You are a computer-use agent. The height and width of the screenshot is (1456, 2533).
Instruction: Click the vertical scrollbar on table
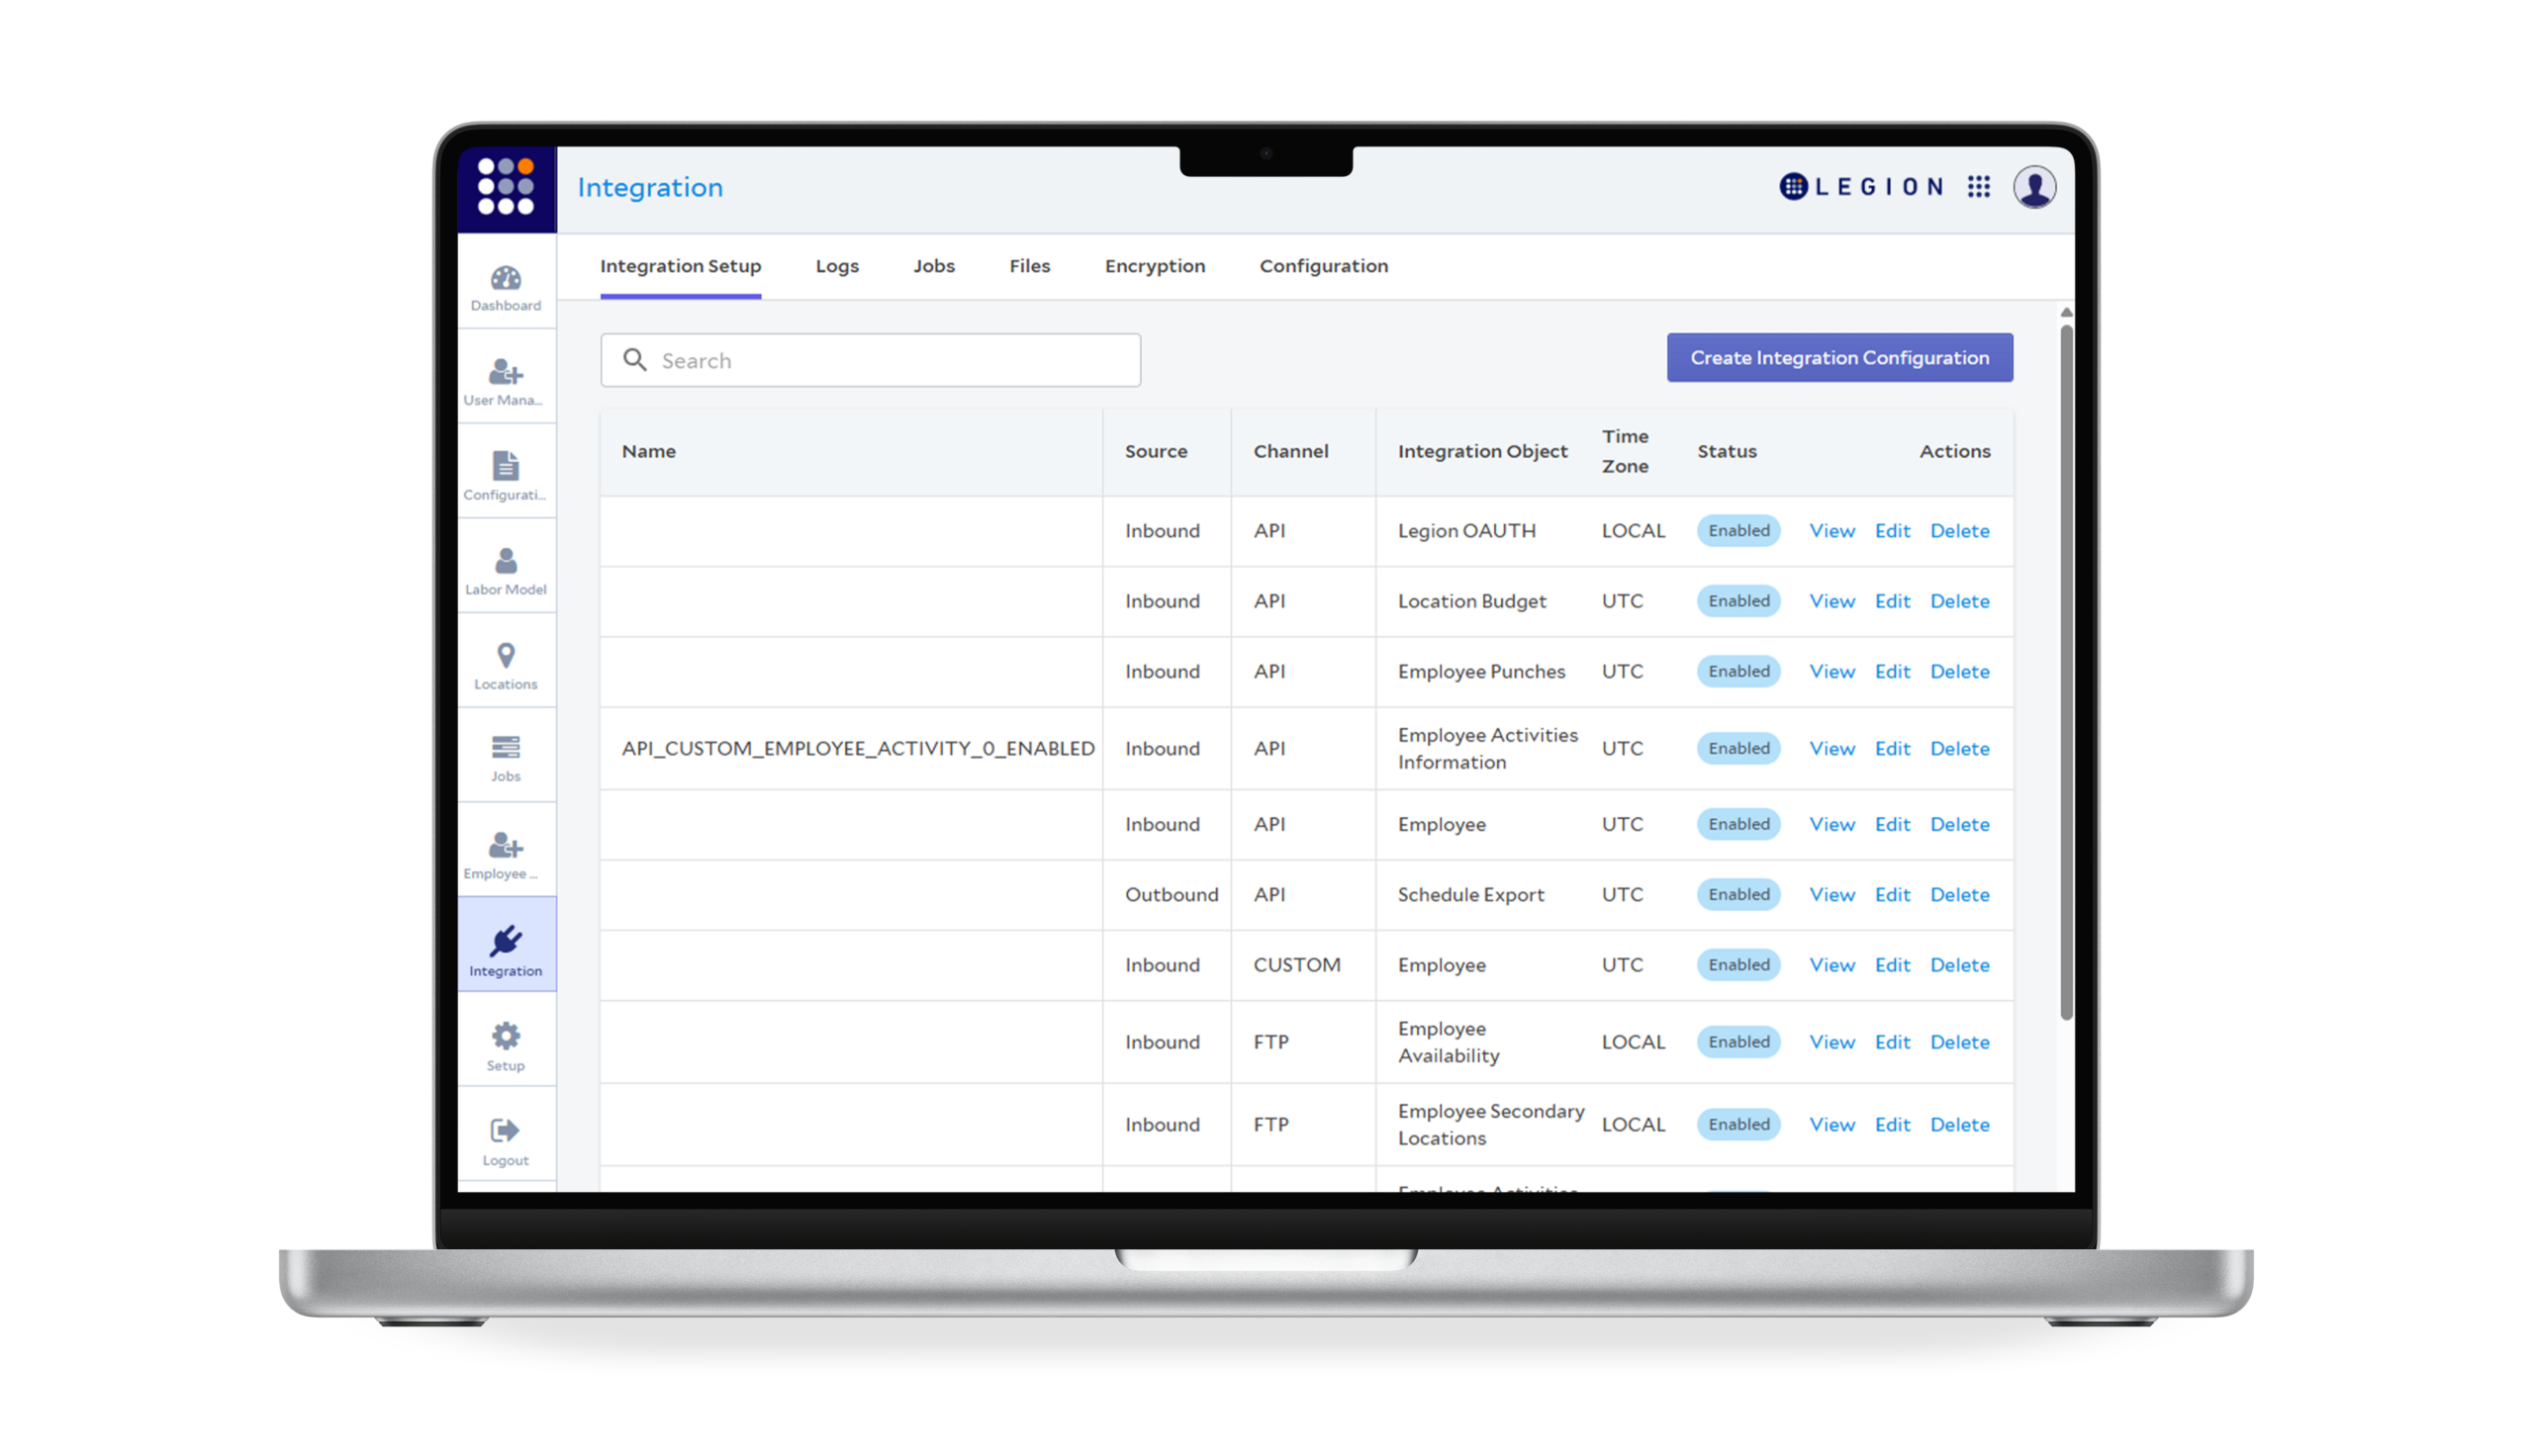click(x=2066, y=670)
